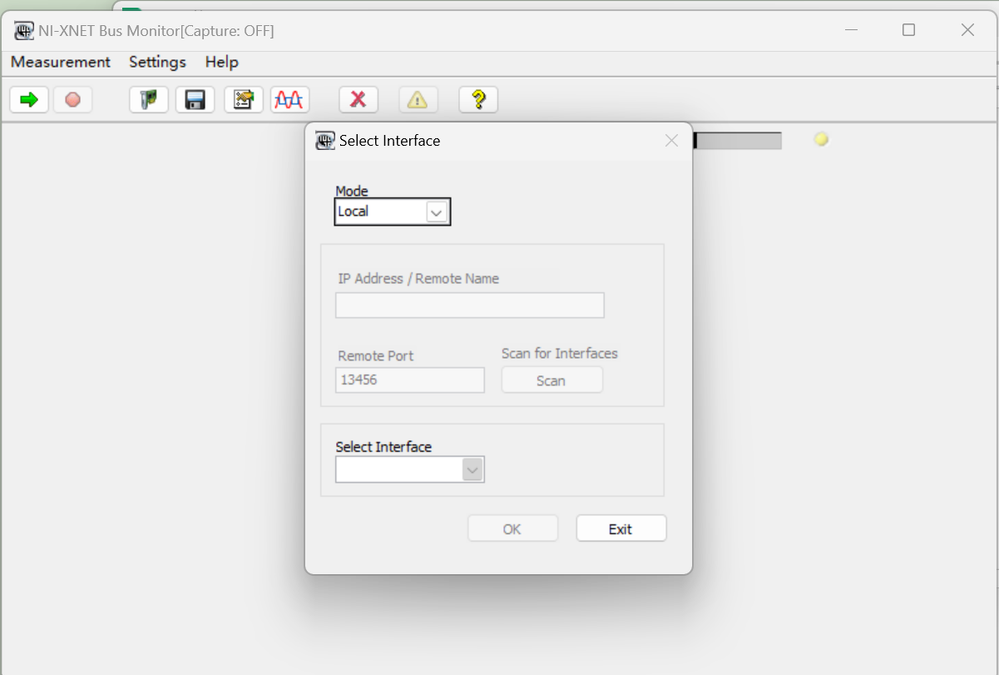Click the yellow status indicator light
This screenshot has width=999, height=675.
click(x=821, y=140)
